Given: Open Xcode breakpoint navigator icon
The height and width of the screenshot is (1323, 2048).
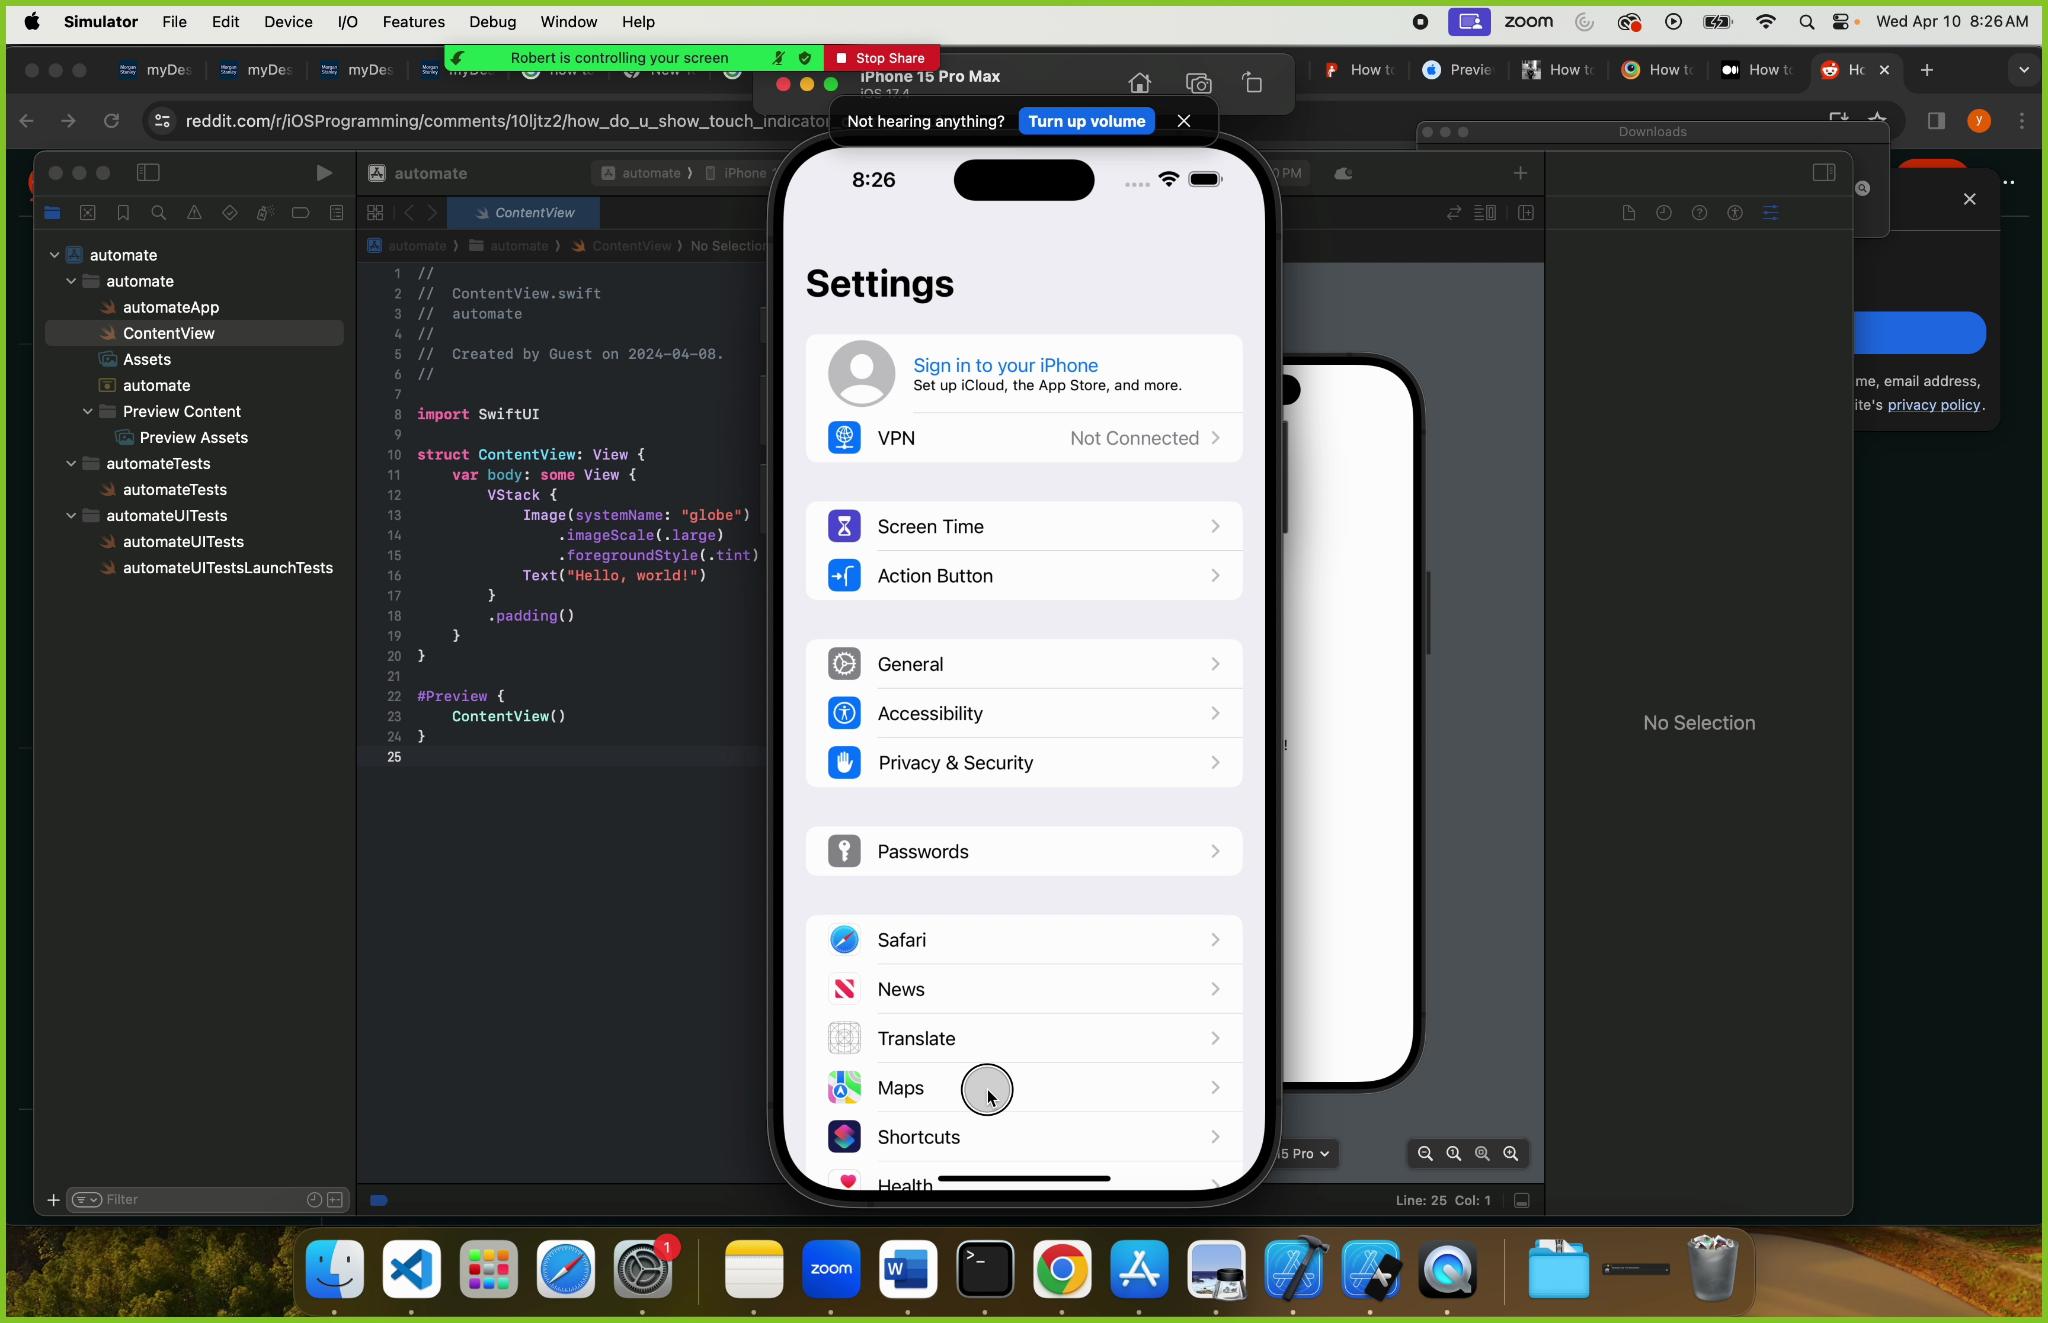Looking at the screenshot, I should 300,213.
